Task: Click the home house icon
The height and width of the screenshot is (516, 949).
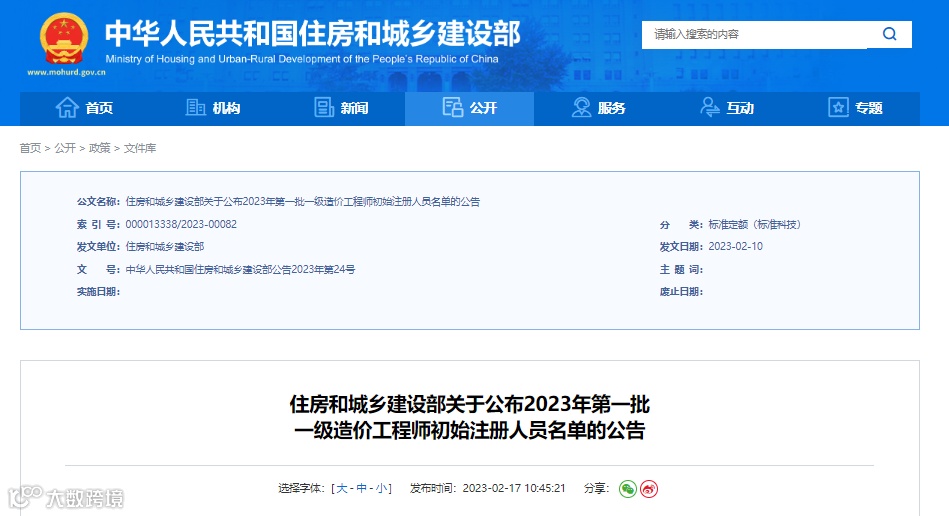Action: [x=67, y=108]
